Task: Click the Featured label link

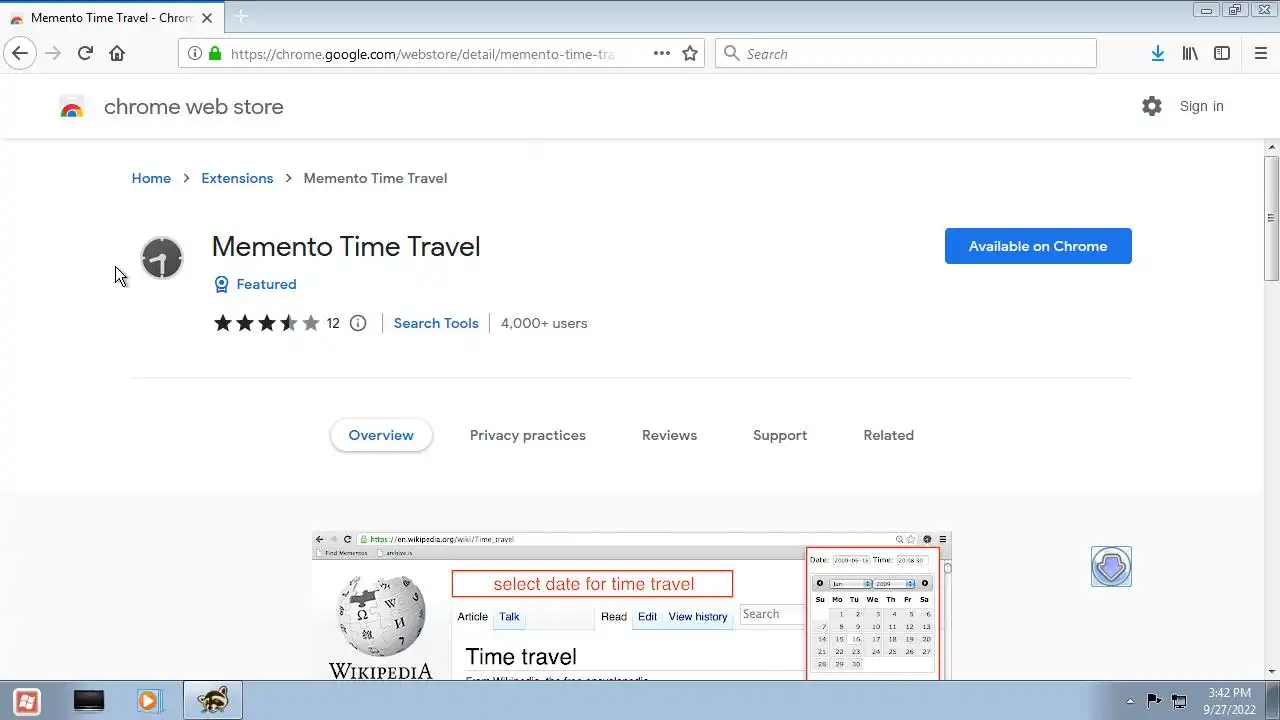Action: tap(266, 284)
